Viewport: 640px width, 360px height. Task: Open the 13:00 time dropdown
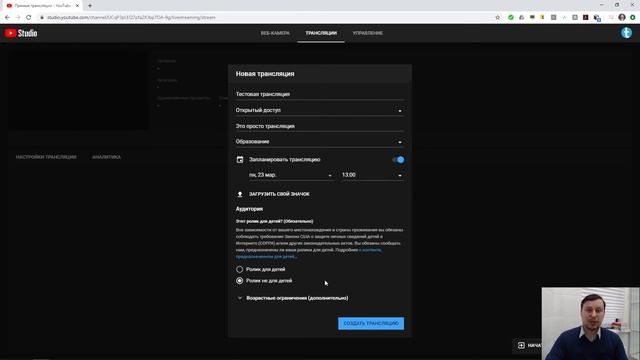click(373, 175)
